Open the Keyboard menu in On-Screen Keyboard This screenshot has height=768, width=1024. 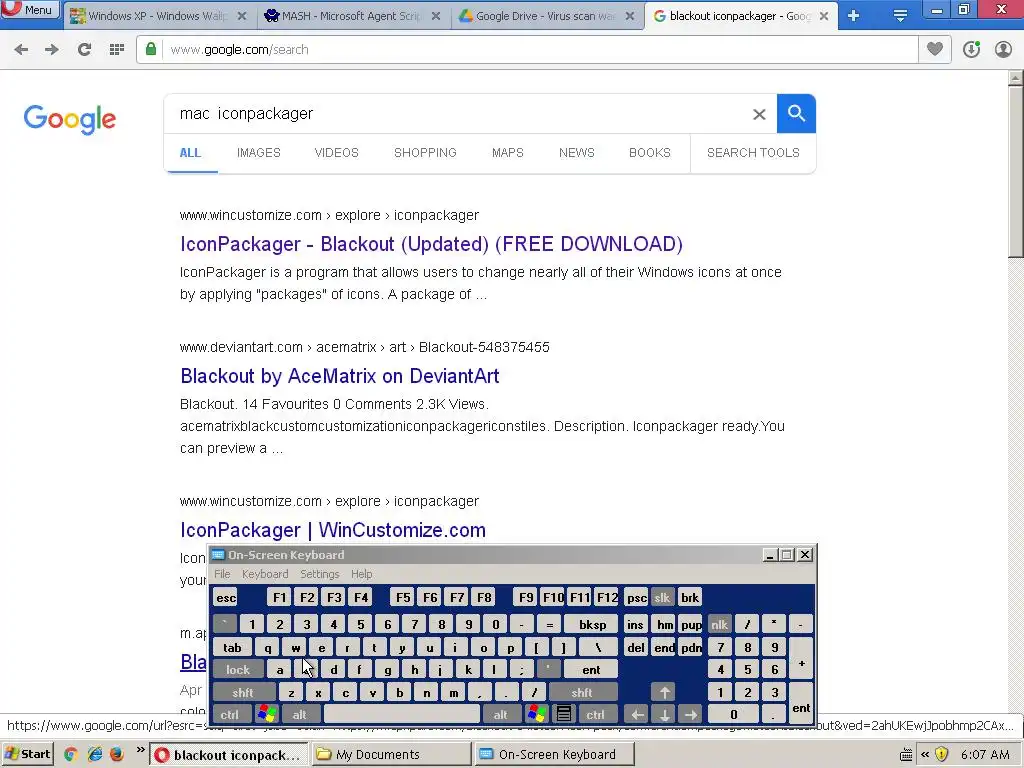pyautogui.click(x=264, y=574)
